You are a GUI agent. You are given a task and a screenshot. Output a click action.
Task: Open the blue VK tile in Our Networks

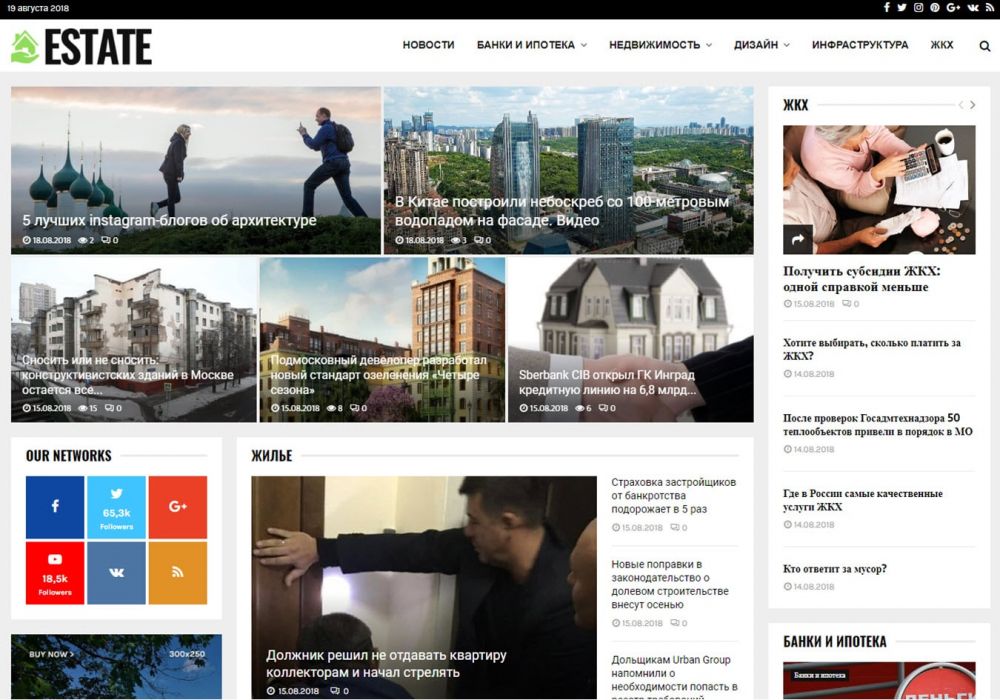point(117,573)
